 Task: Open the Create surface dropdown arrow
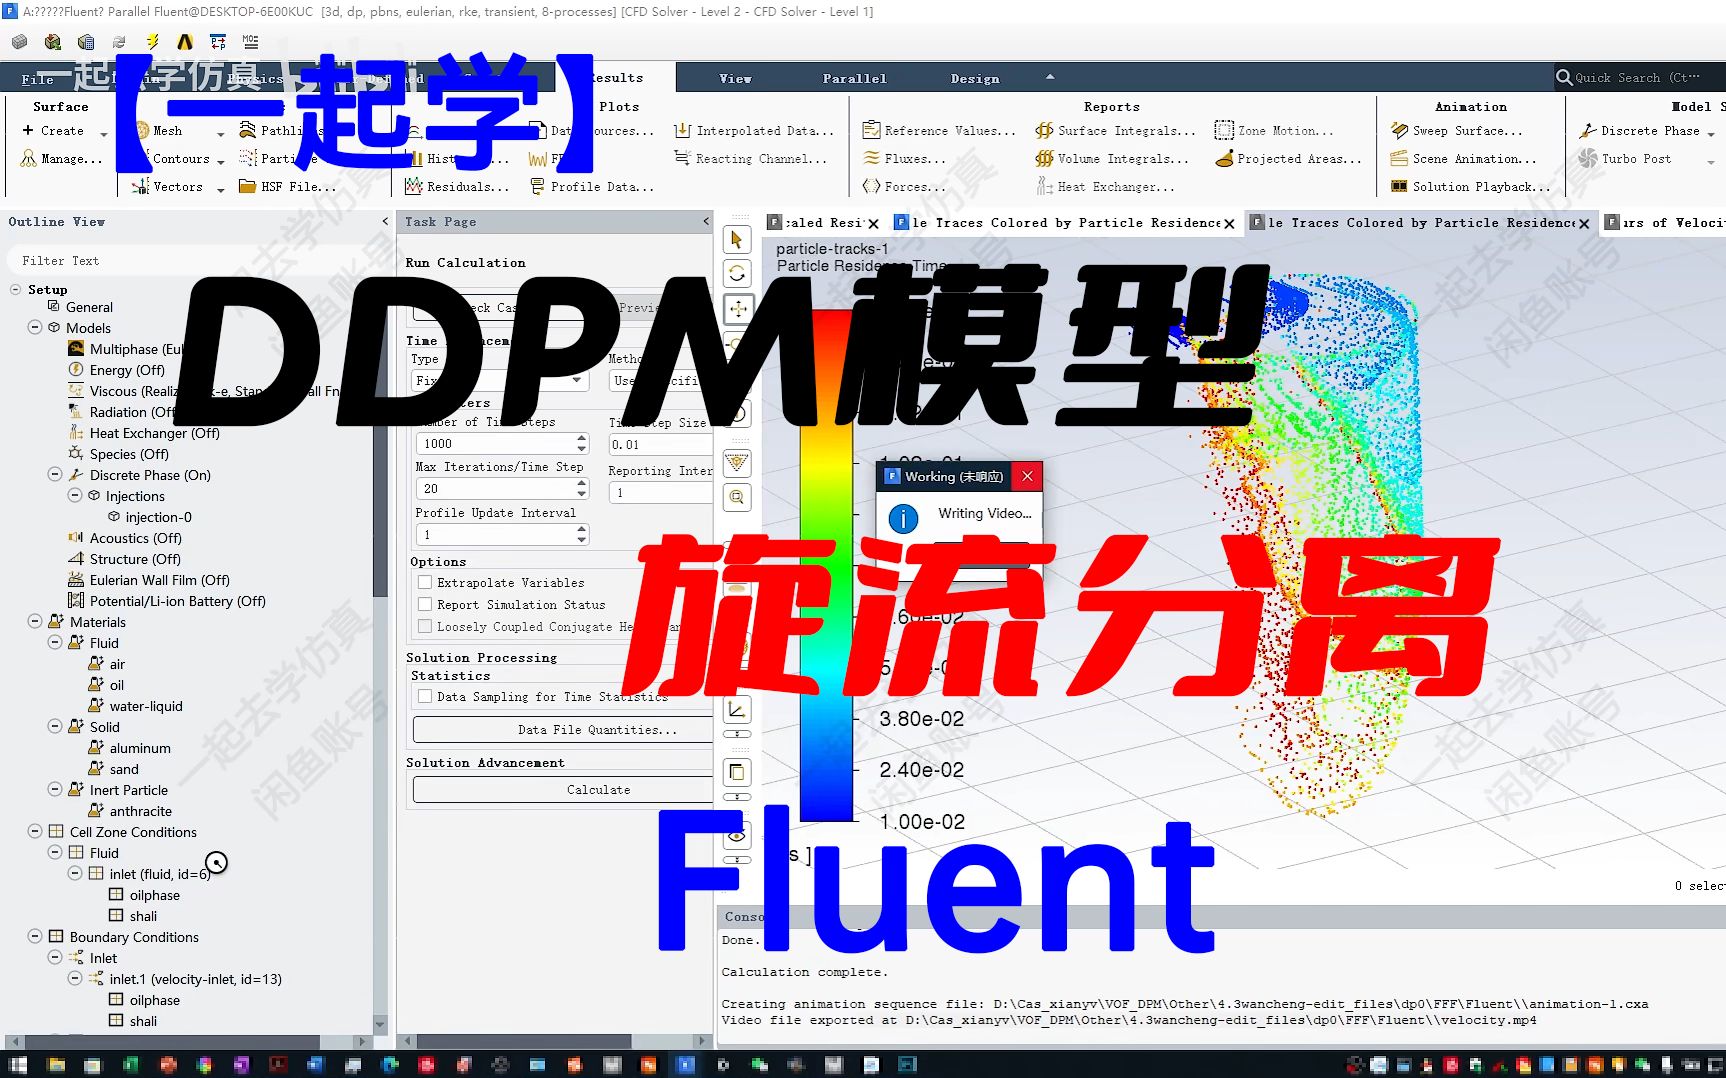pos(103,132)
